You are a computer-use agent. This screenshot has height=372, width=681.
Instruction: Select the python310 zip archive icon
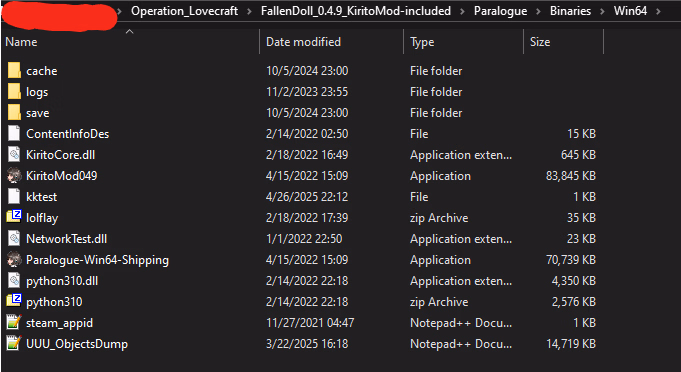tap(14, 302)
